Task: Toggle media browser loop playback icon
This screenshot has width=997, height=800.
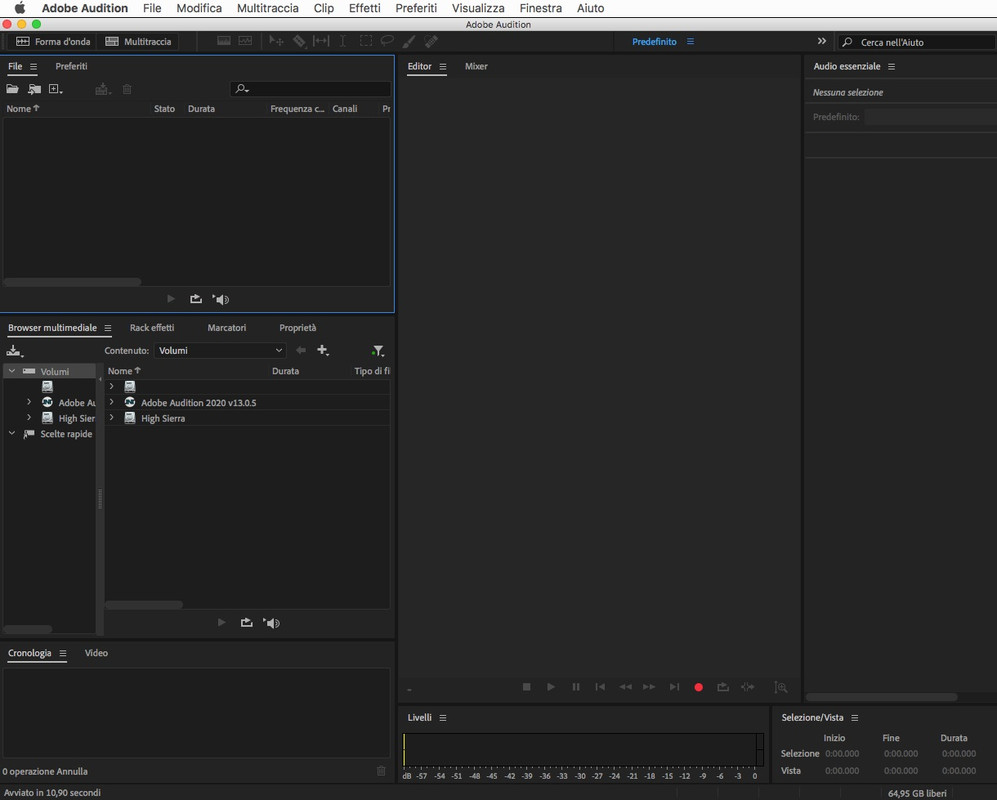Action: click(247, 622)
